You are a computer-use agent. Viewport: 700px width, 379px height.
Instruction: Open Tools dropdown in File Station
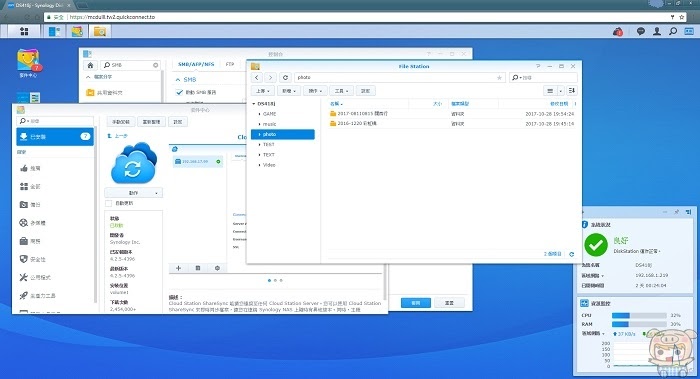[342, 91]
